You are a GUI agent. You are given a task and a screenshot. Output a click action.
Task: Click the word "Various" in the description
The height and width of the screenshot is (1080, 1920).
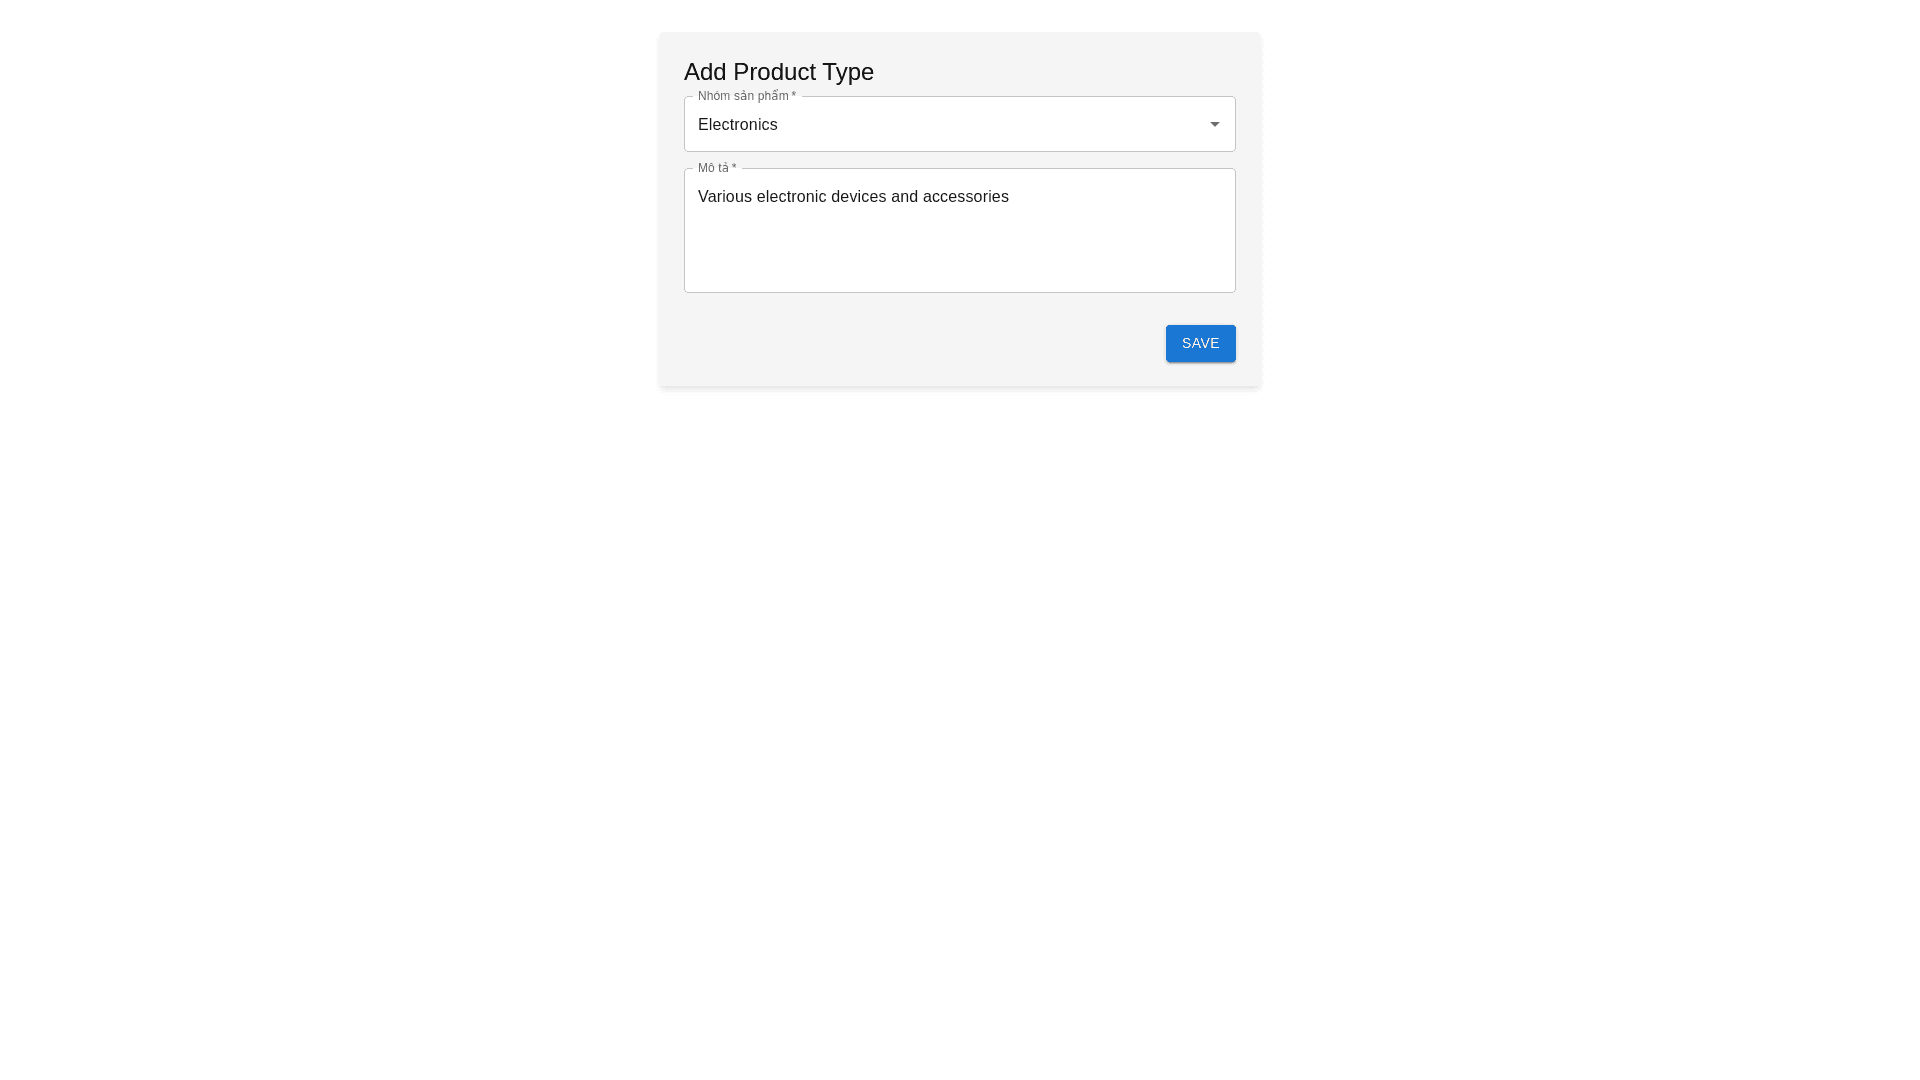point(724,197)
